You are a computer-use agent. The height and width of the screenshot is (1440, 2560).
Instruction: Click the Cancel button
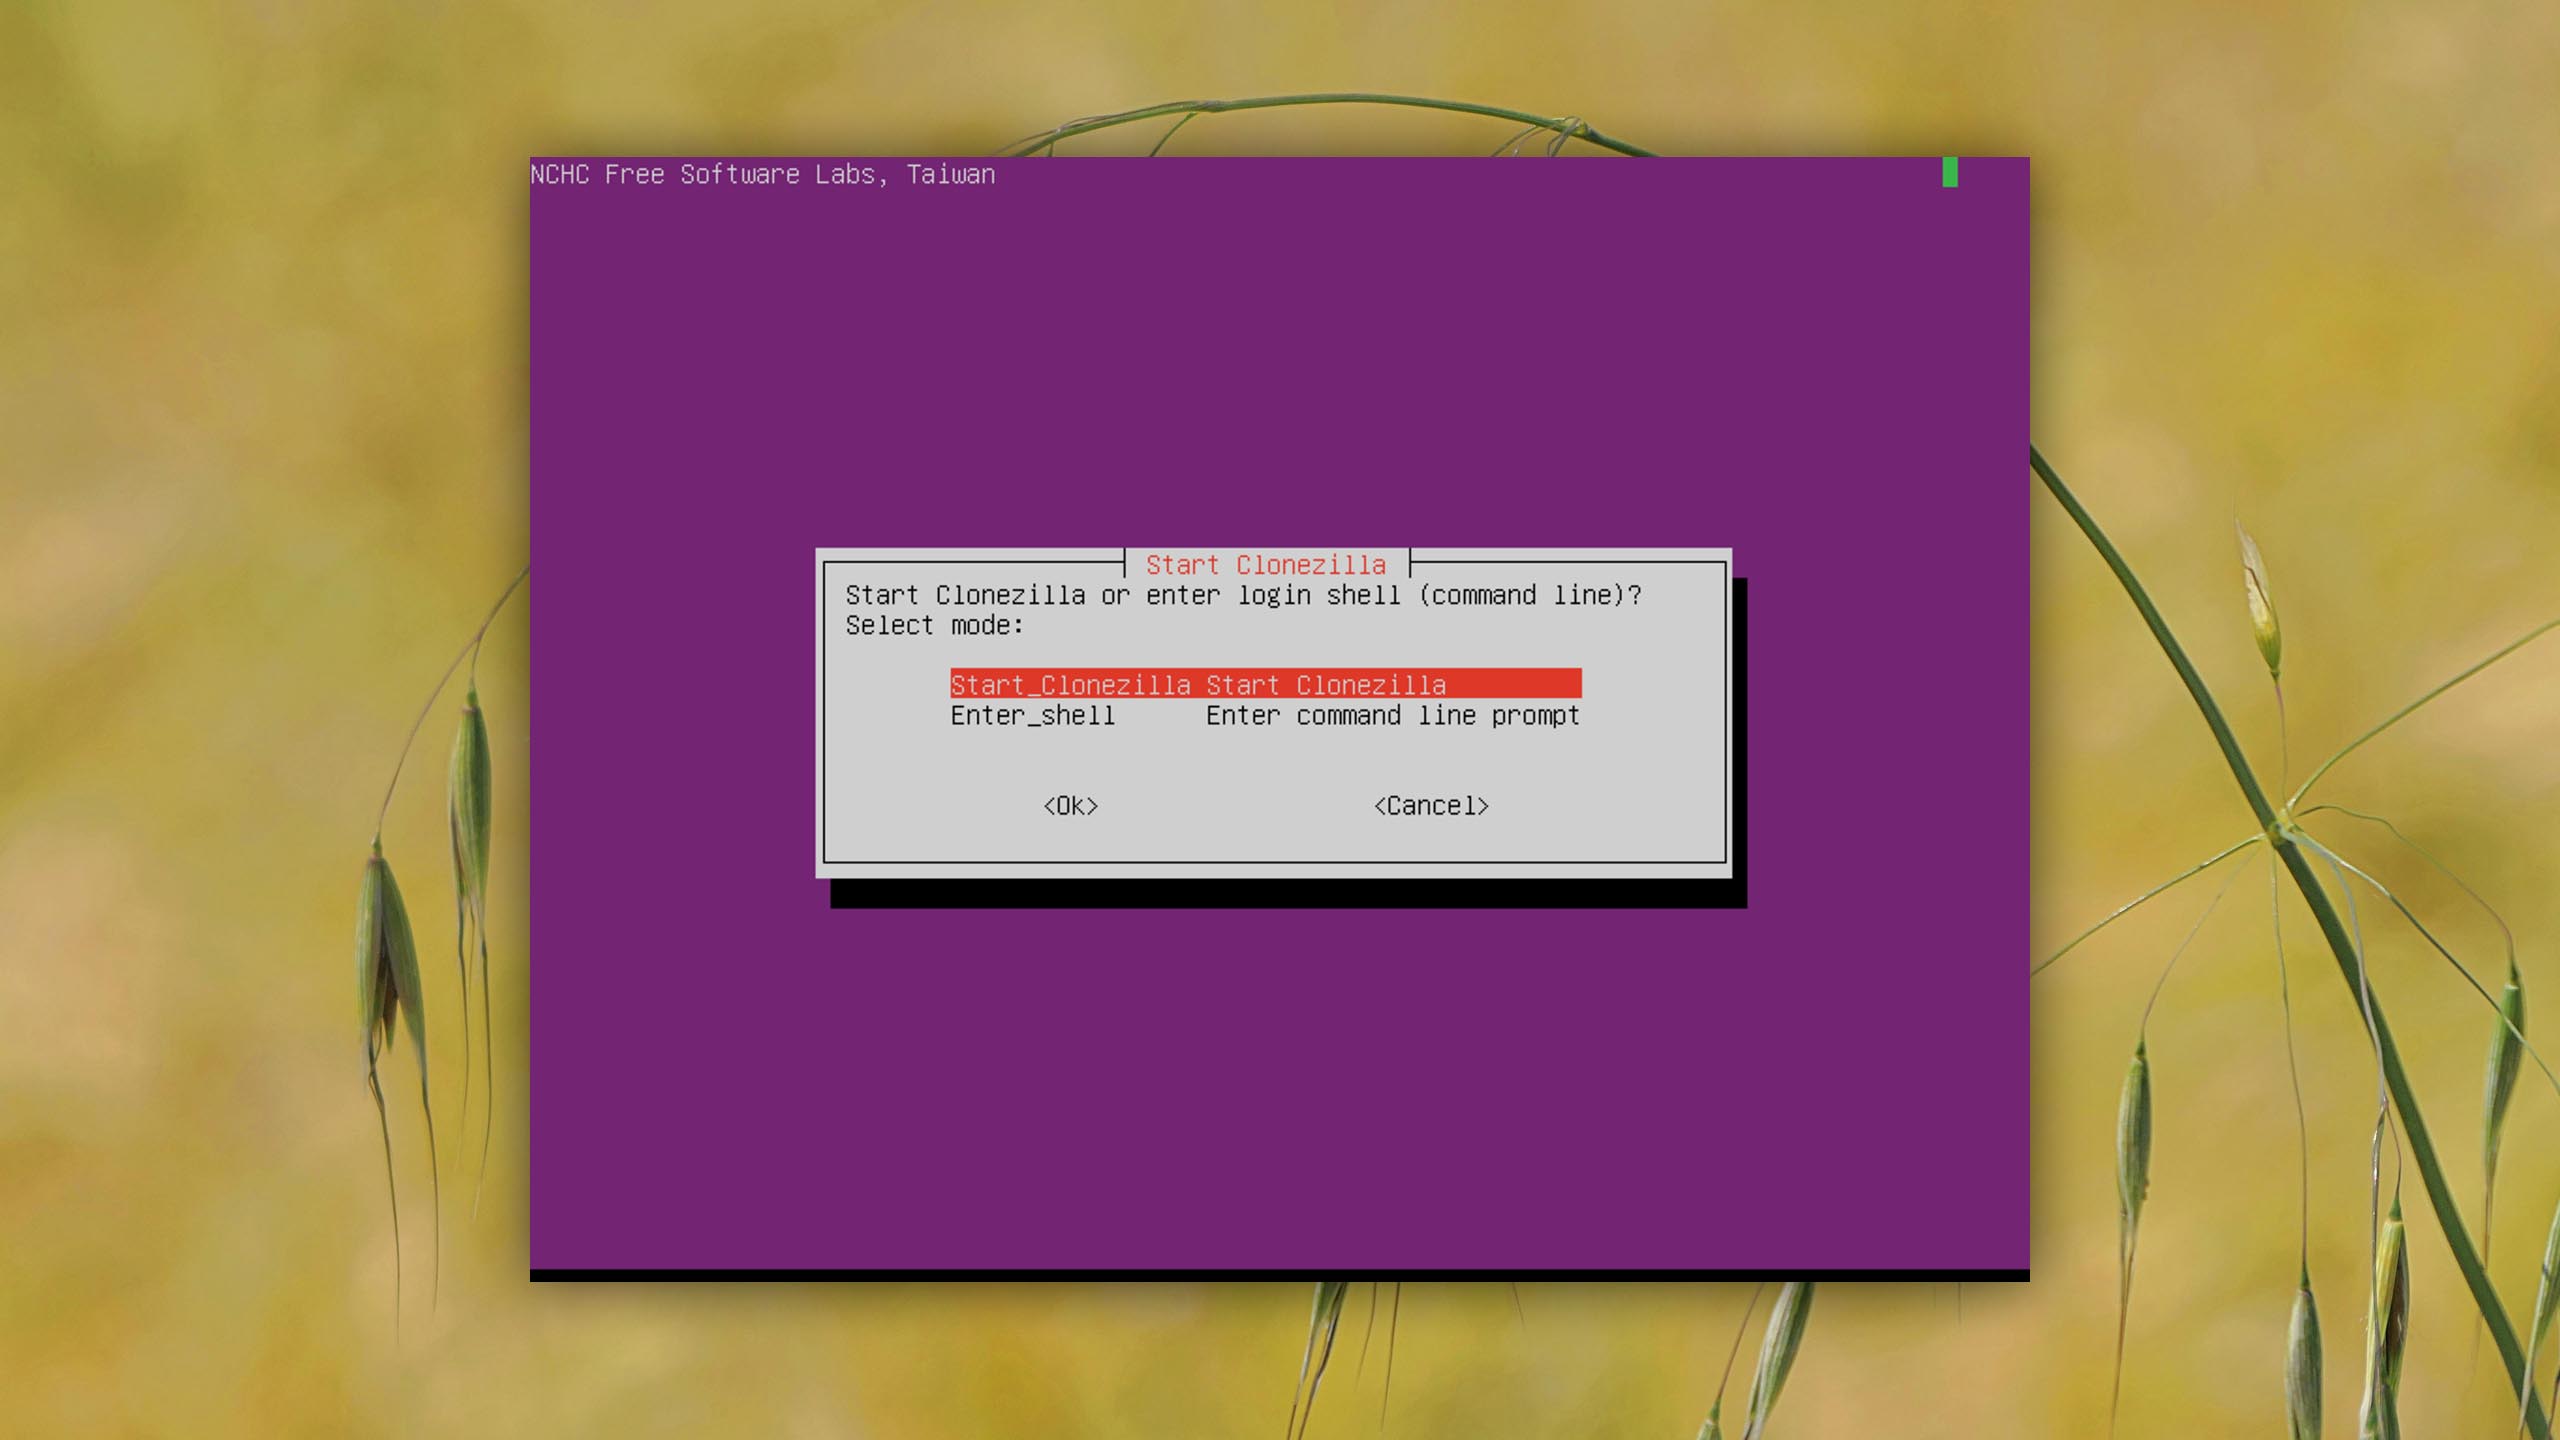point(1431,806)
